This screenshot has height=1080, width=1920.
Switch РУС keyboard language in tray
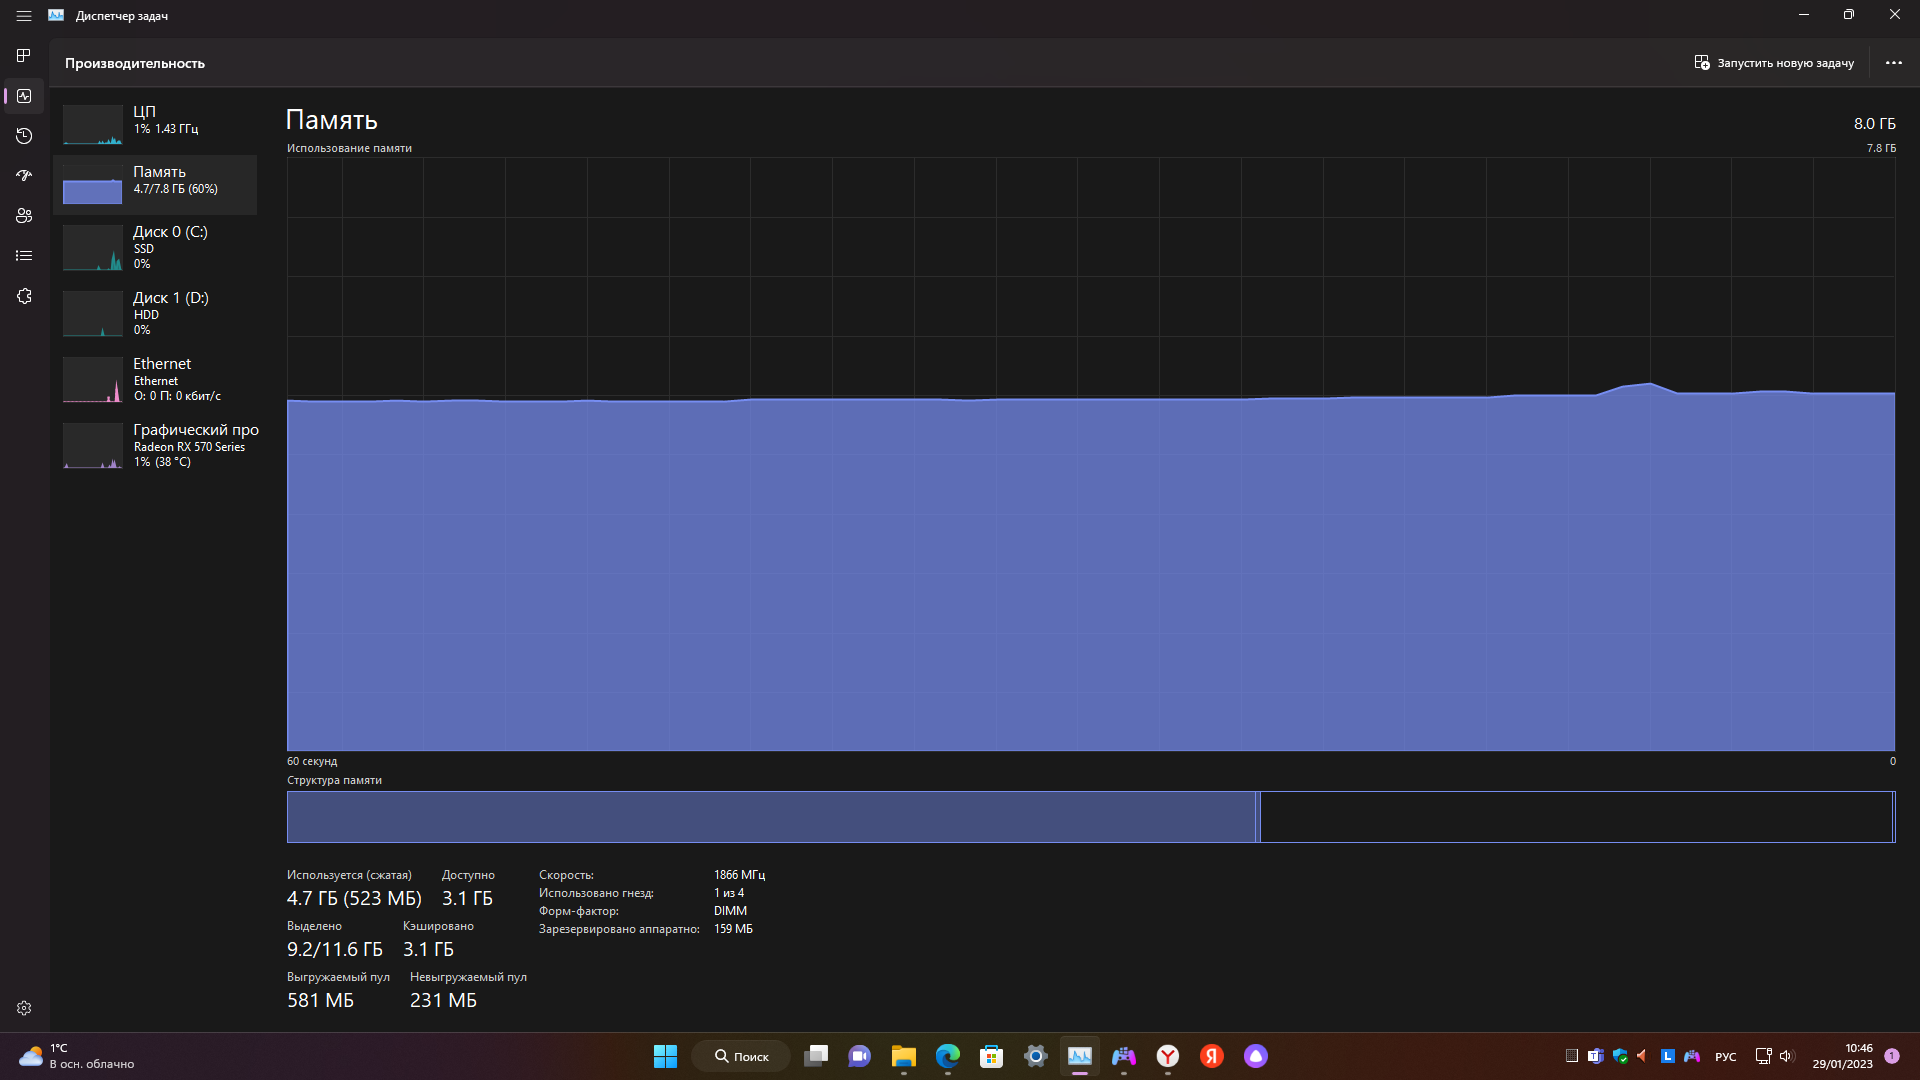pyautogui.click(x=1725, y=1056)
